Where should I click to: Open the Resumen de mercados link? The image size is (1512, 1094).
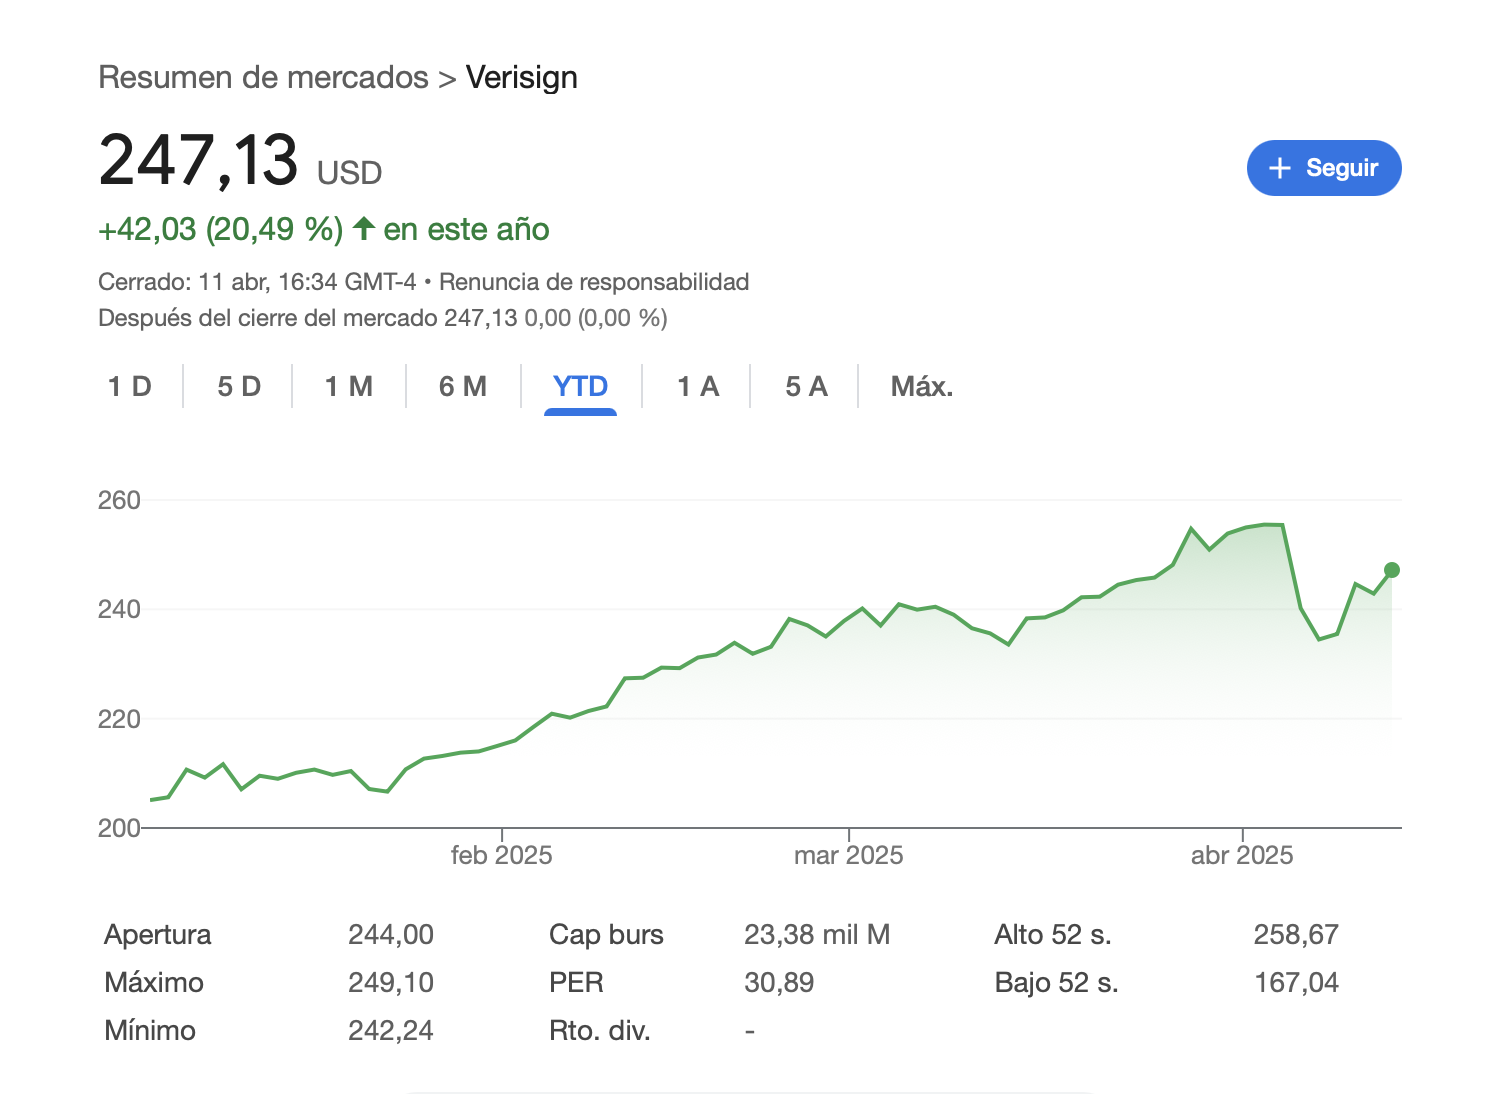(x=263, y=77)
